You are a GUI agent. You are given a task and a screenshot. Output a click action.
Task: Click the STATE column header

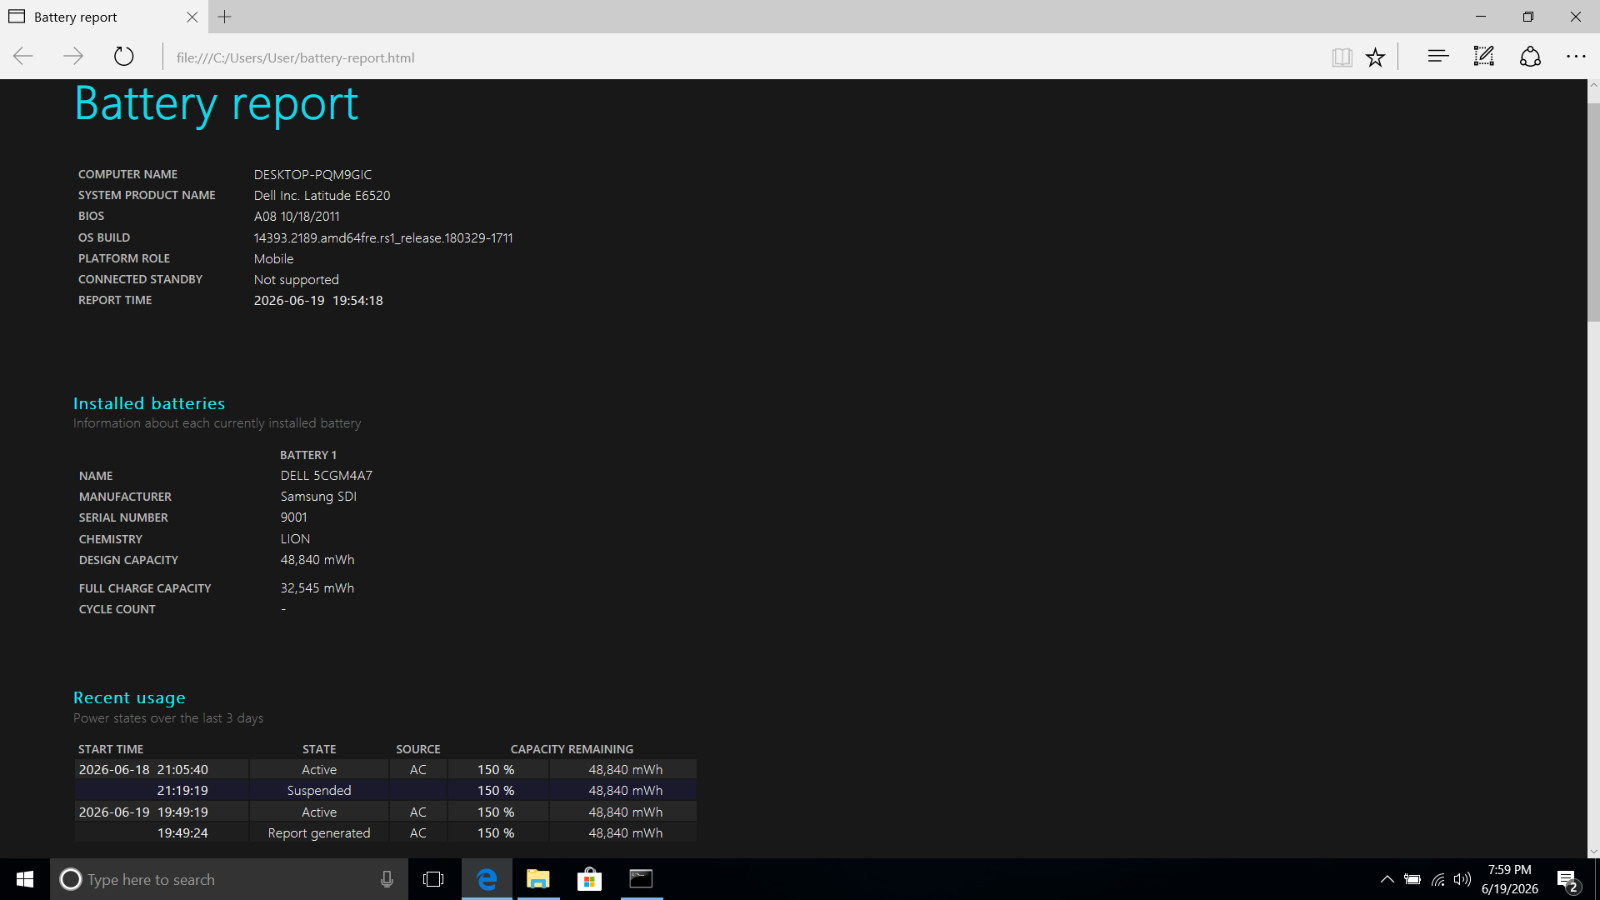pyautogui.click(x=319, y=749)
